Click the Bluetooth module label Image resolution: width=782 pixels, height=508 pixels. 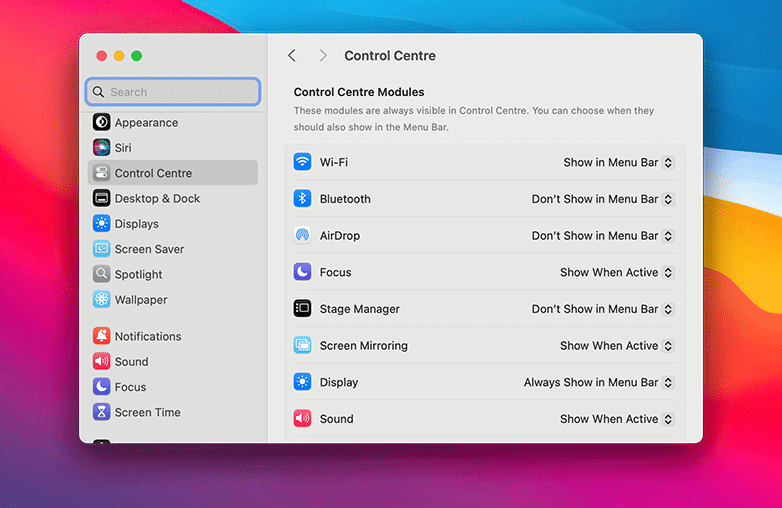pos(345,199)
